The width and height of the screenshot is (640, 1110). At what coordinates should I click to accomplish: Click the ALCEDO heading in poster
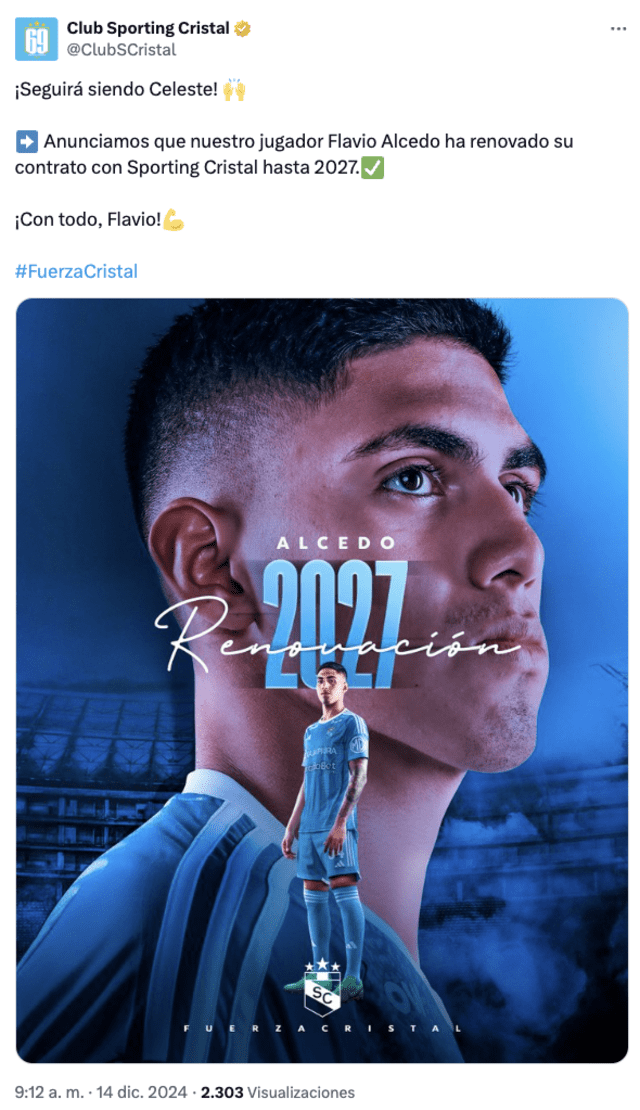tap(337, 544)
